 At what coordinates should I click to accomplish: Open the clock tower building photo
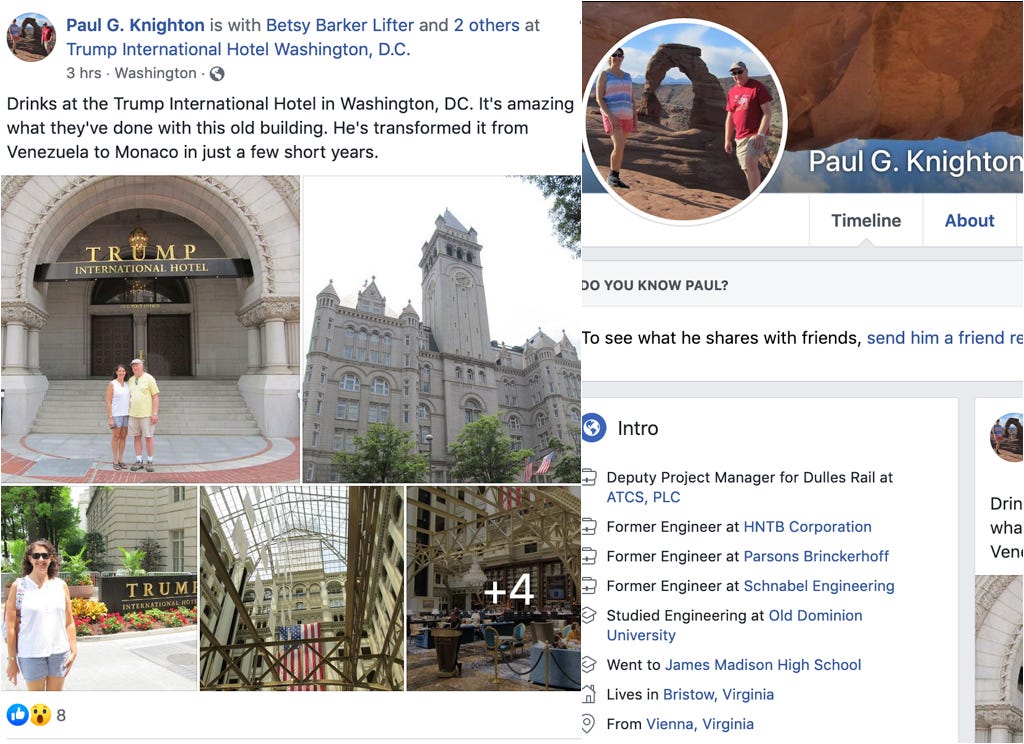pyautogui.click(x=441, y=329)
